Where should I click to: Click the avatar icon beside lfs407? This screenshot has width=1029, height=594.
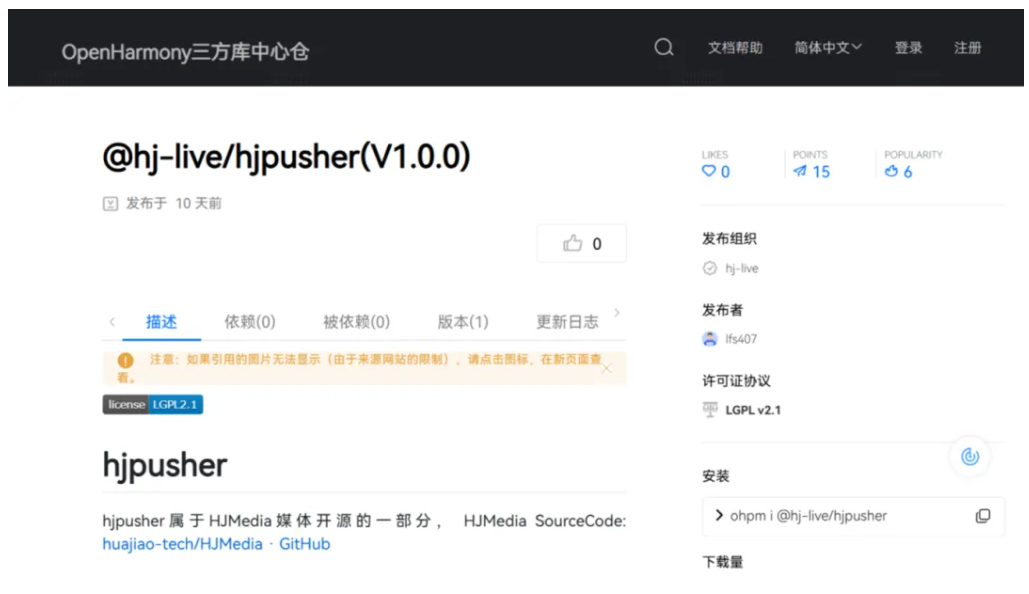(x=709, y=339)
